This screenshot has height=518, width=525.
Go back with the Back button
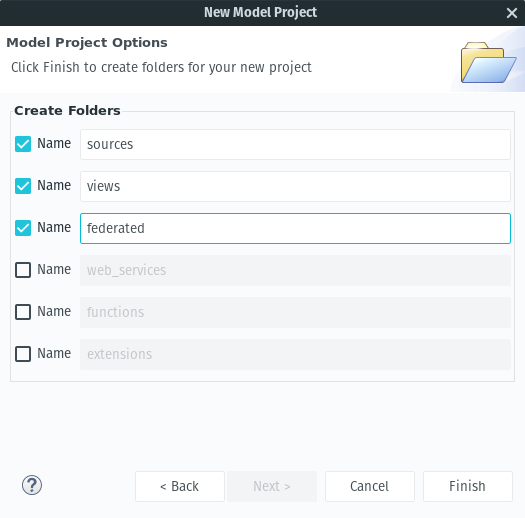point(180,487)
